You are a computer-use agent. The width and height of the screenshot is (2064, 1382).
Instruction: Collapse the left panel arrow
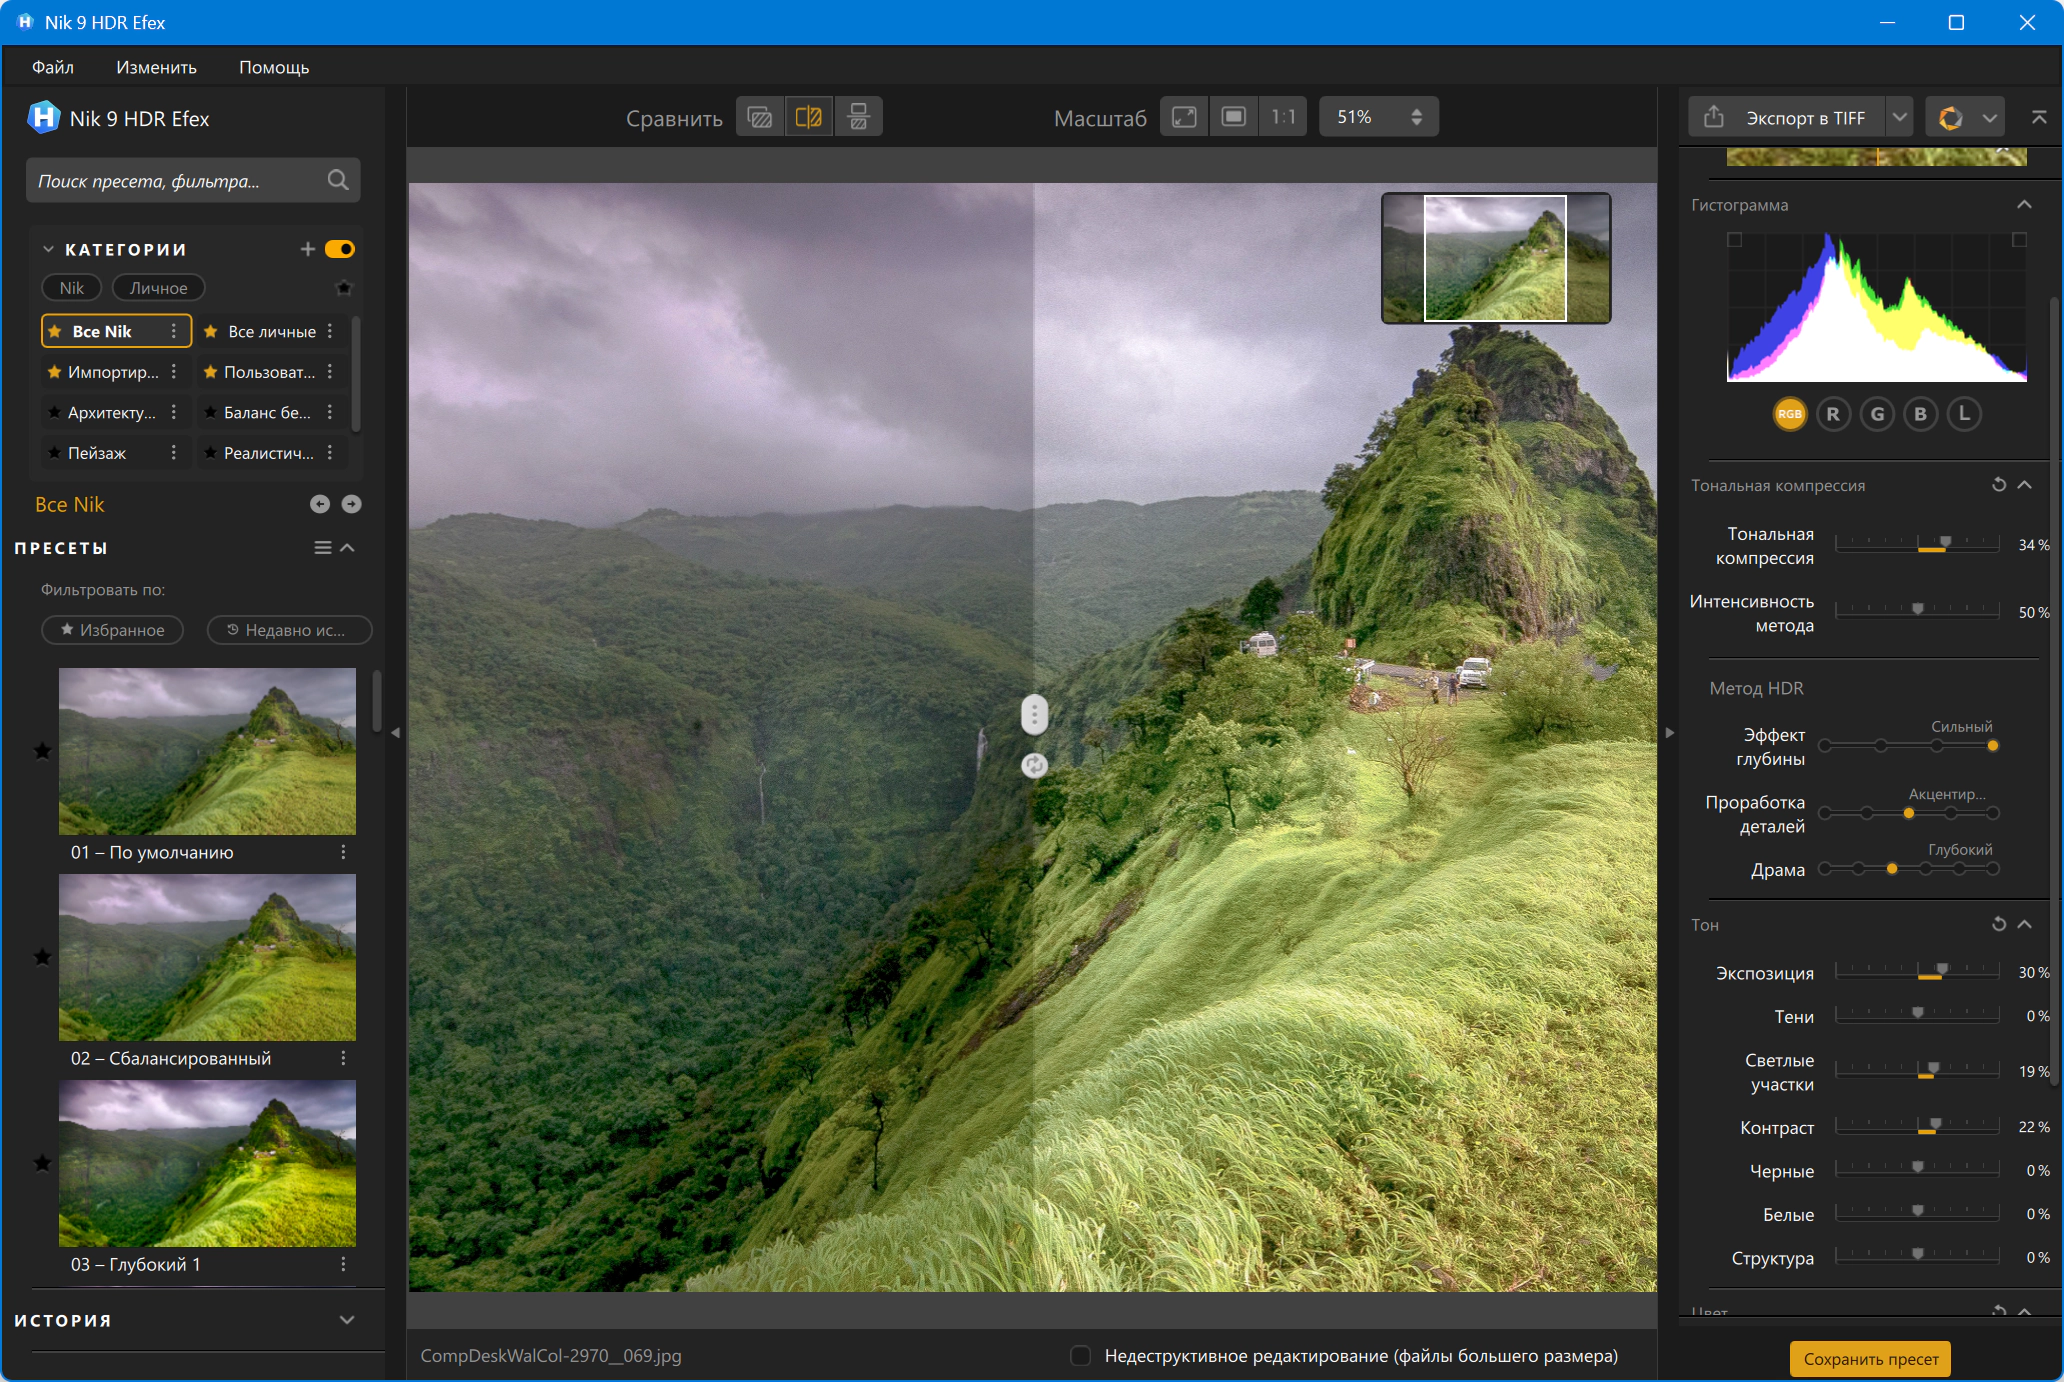point(396,733)
